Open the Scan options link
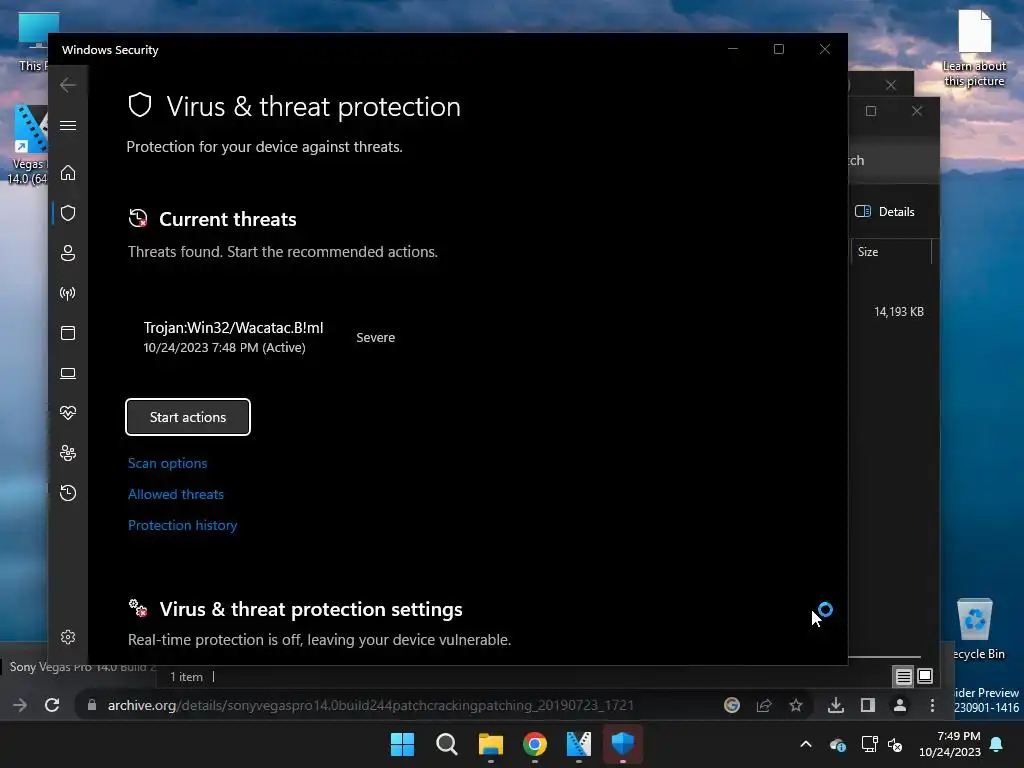1024x768 pixels. [167, 463]
